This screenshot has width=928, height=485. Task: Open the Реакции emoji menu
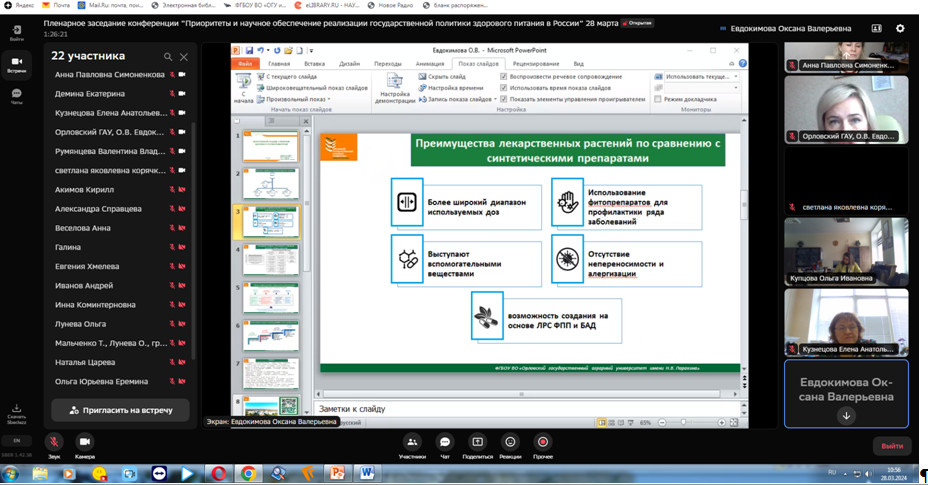510,442
